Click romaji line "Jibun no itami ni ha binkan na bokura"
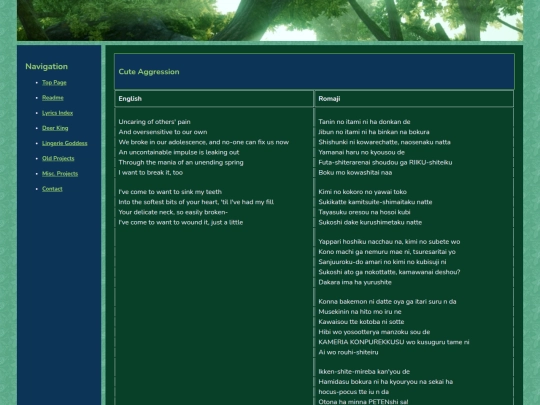This screenshot has height=405, width=540. click(x=374, y=132)
